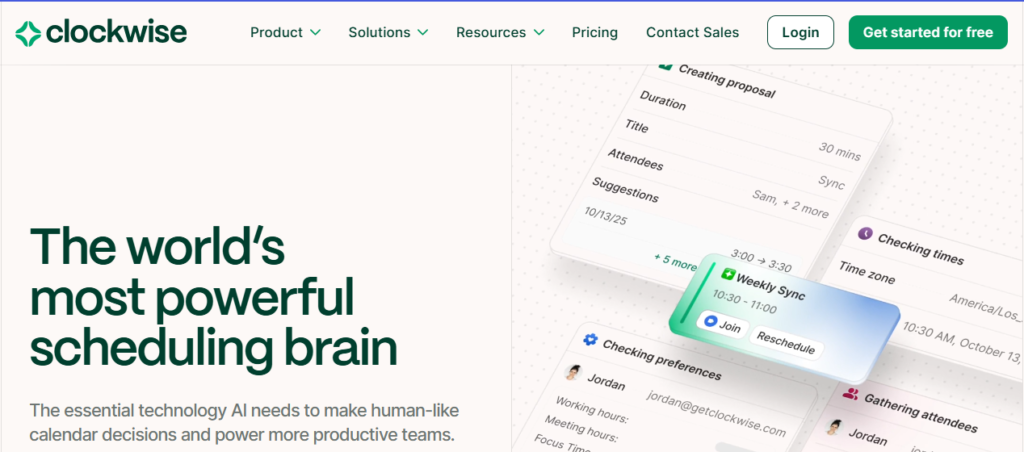Click the green icon beside Weekly Sync
The width and height of the screenshot is (1024, 452).
click(727, 274)
